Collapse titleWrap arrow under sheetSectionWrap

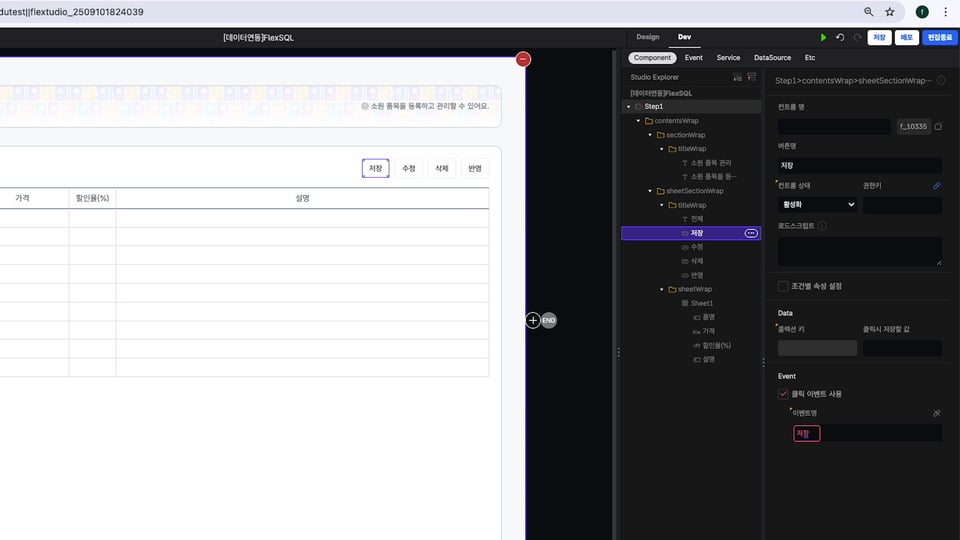(x=662, y=205)
